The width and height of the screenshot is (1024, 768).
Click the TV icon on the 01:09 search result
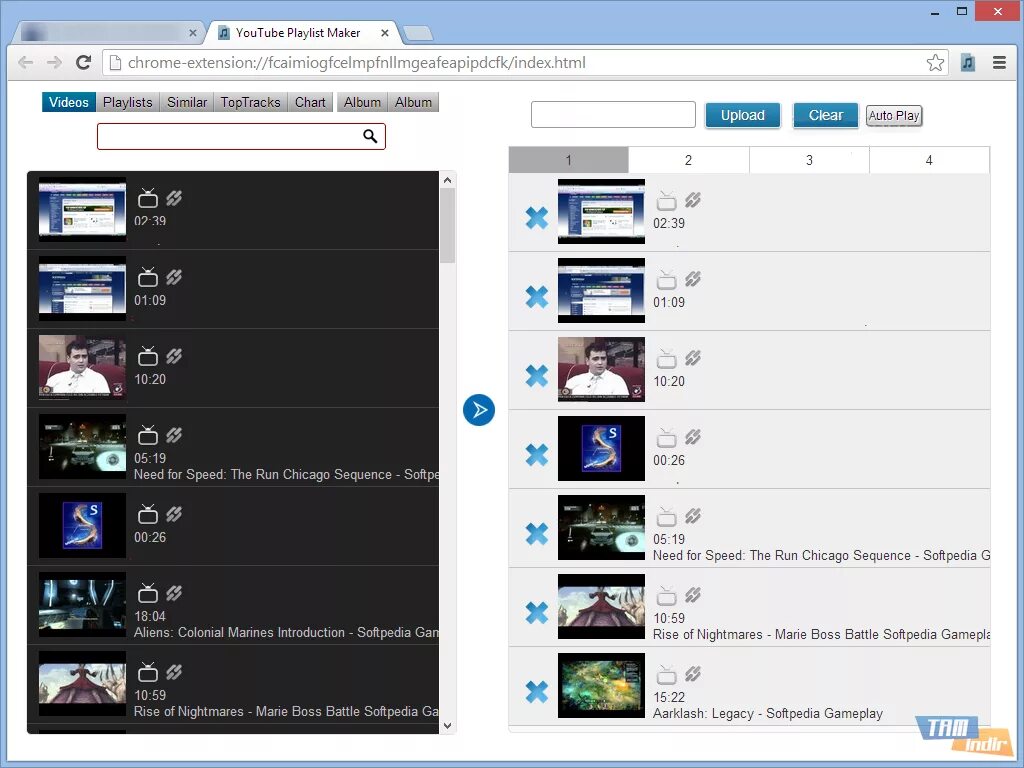[148, 277]
